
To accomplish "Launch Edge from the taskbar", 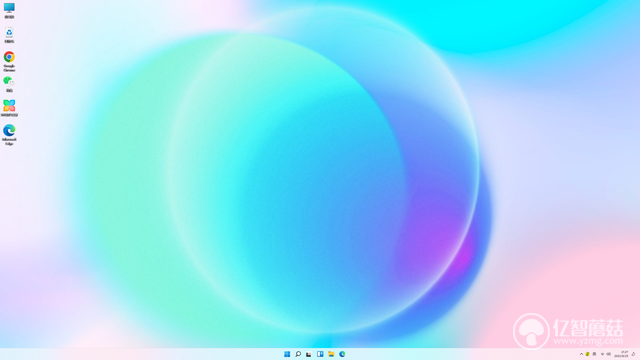I will (x=342, y=354).
